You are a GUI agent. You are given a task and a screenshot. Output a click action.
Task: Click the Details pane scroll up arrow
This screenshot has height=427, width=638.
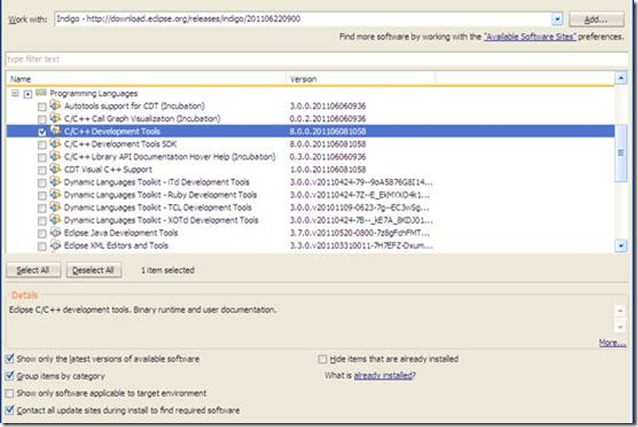pyautogui.click(x=620, y=311)
